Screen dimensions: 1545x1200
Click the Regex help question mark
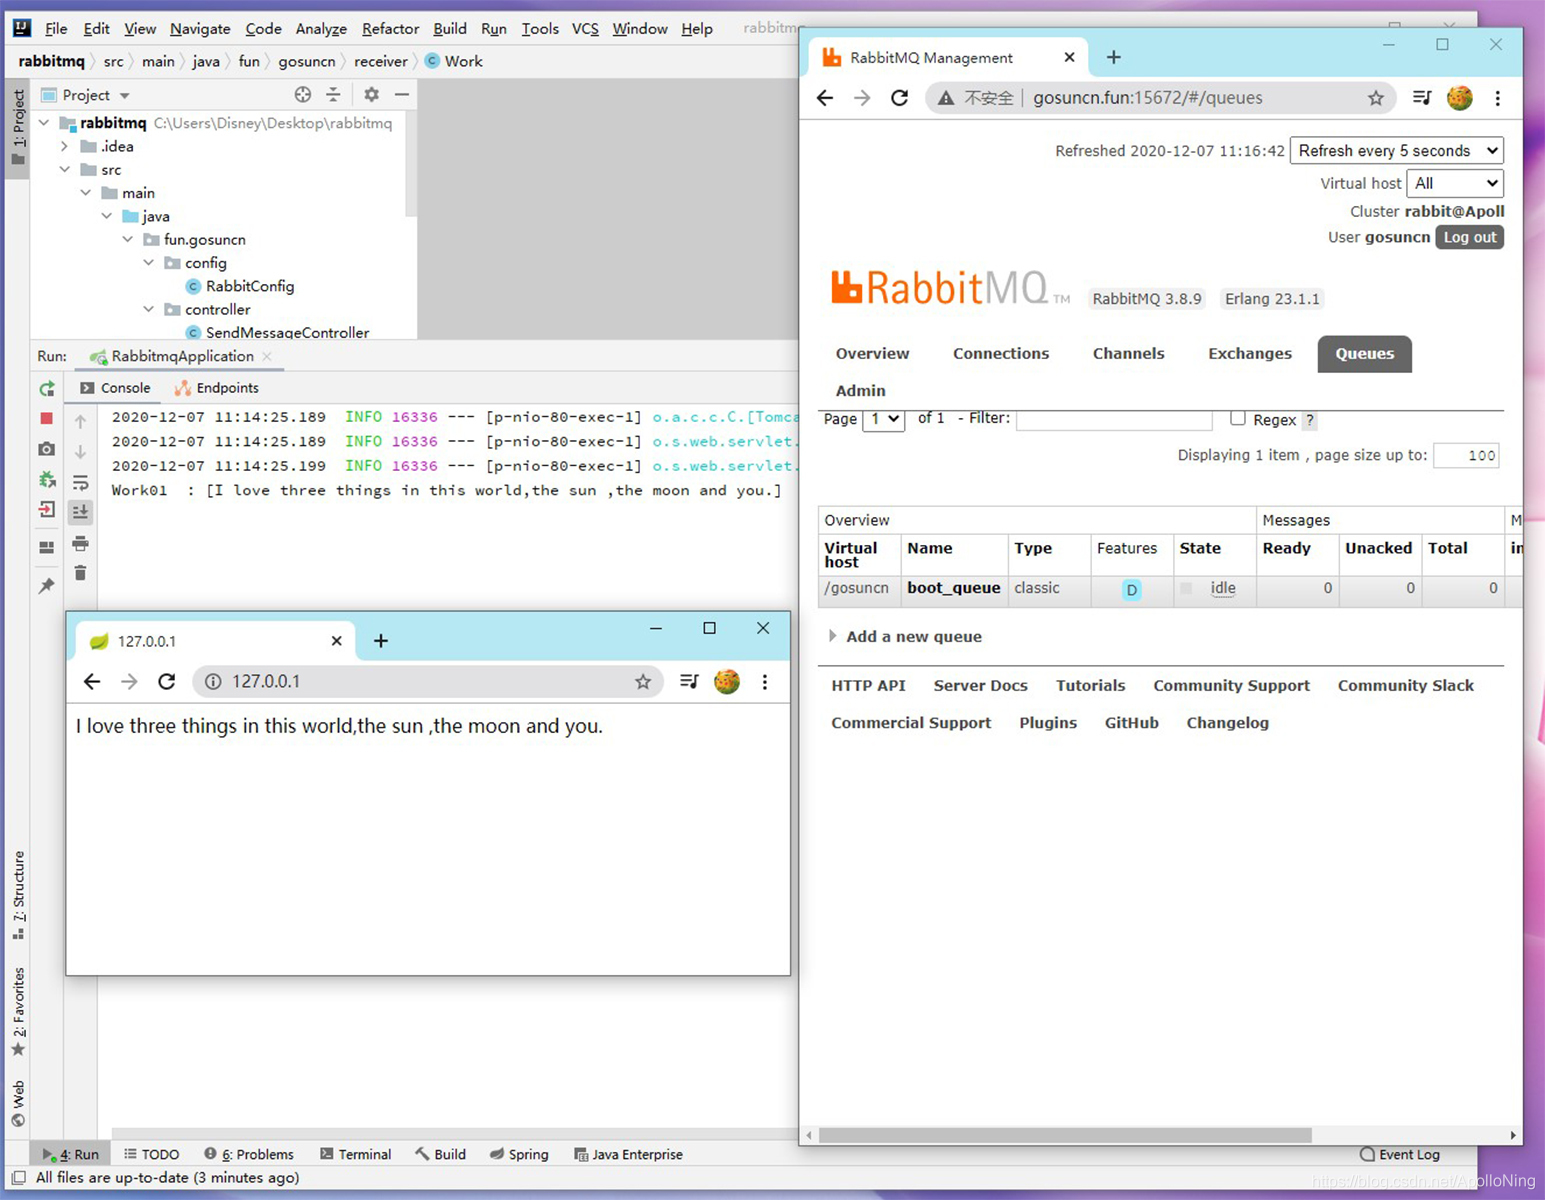pyautogui.click(x=1310, y=420)
